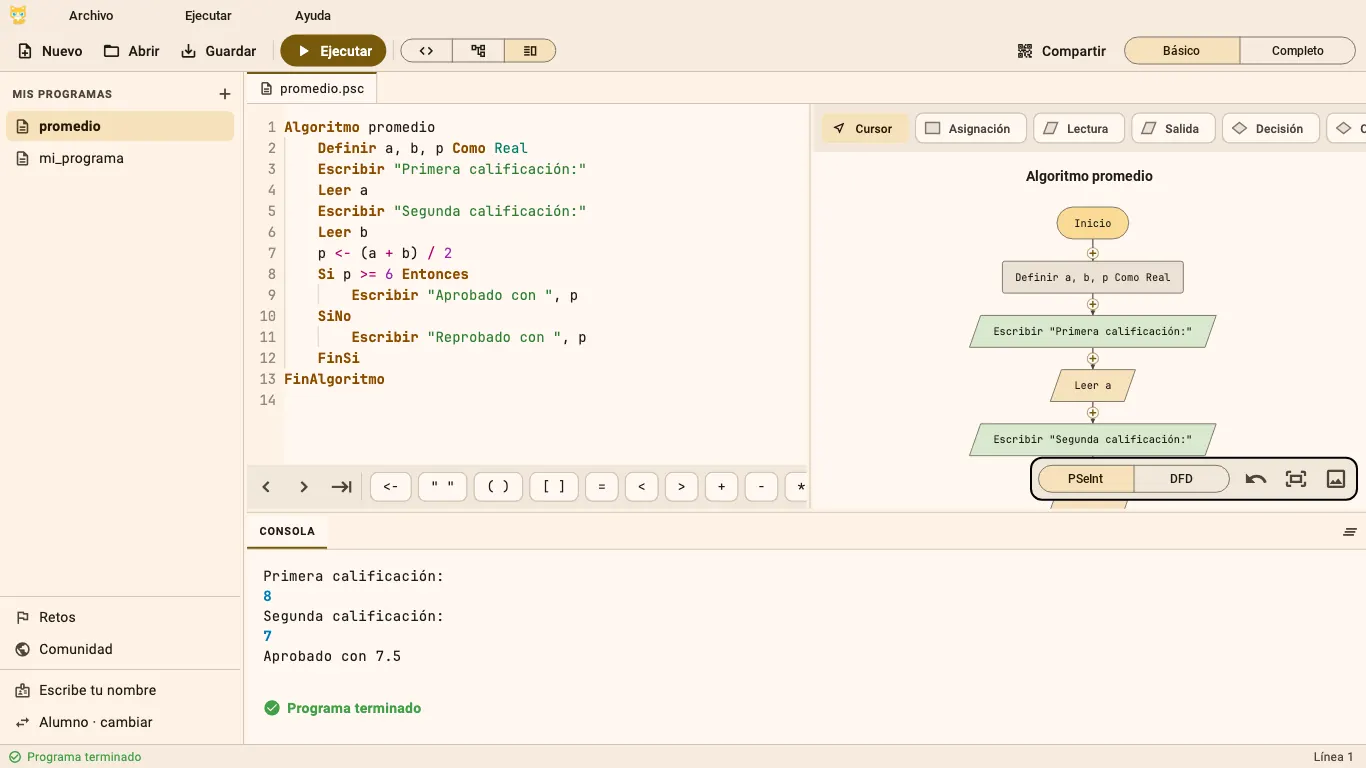The width and height of the screenshot is (1366, 768).
Task: Fit the diagram to the screen
Action: tap(1296, 479)
